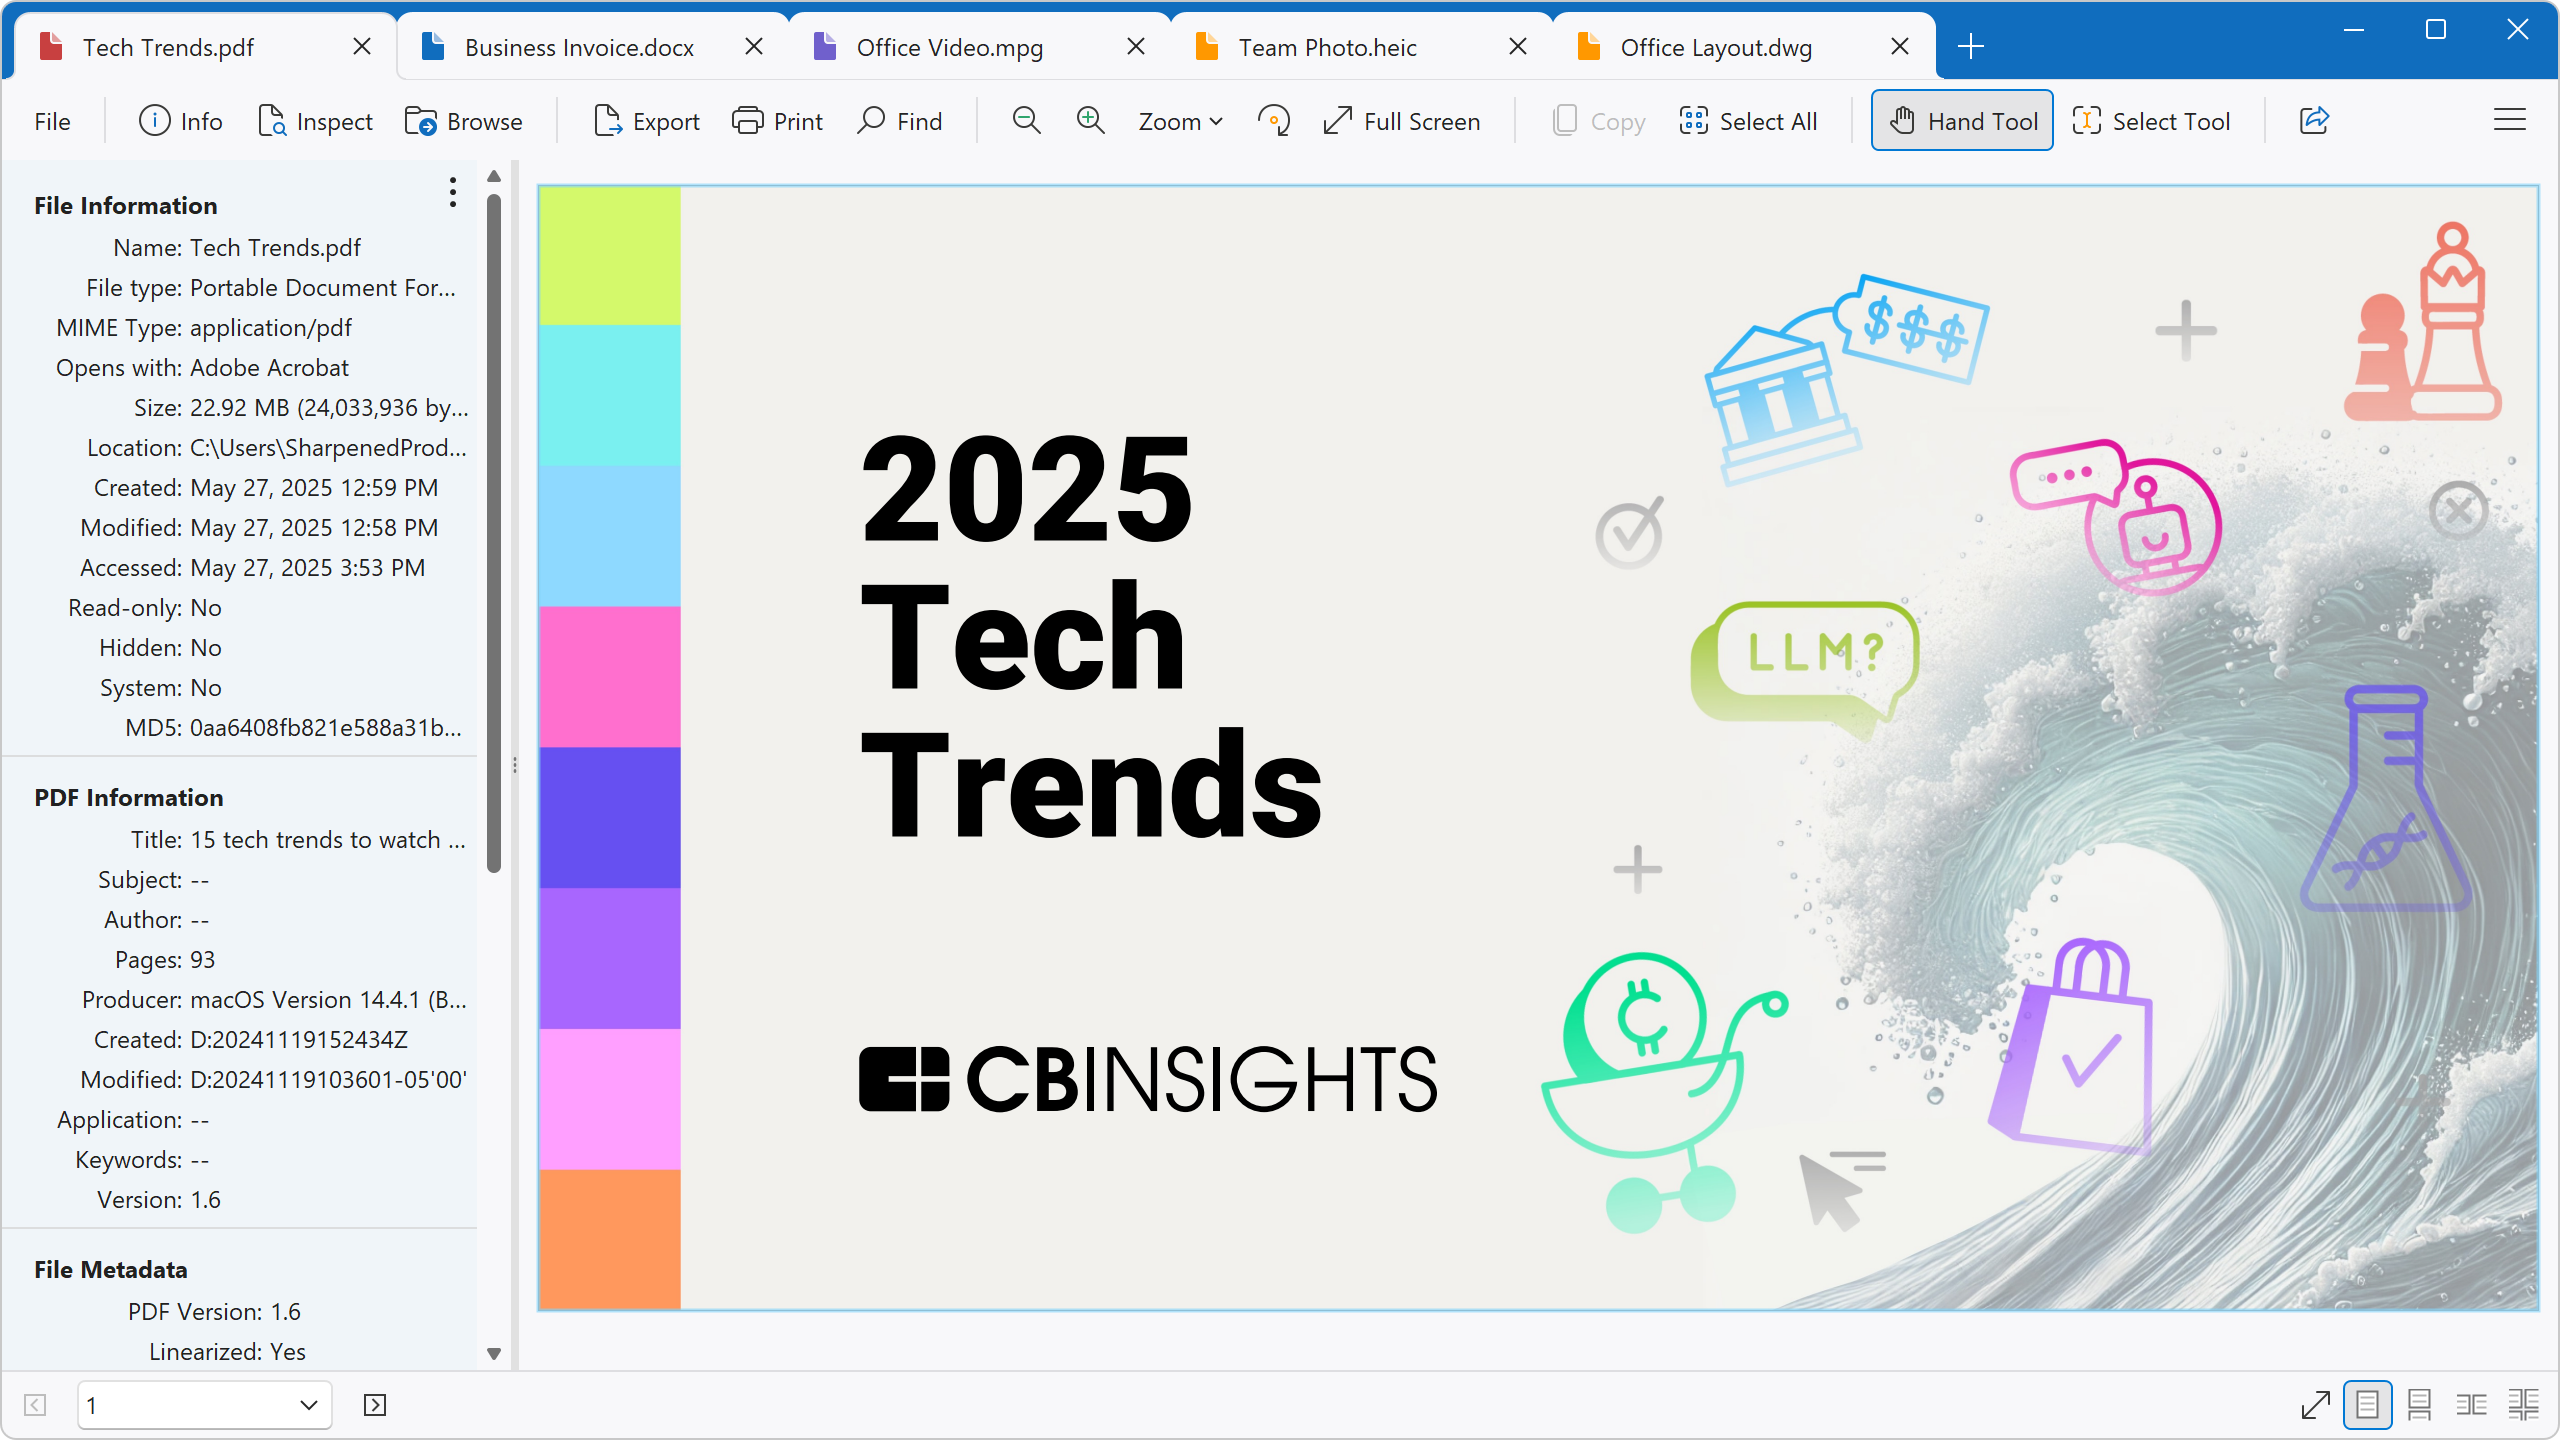Expand the Zoom dropdown
This screenshot has height=1440, width=2560.
point(1180,121)
